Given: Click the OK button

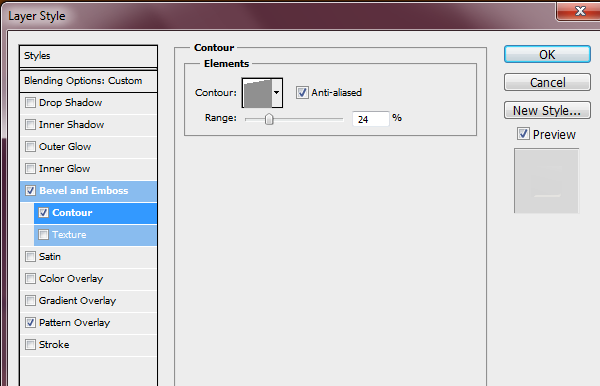Looking at the screenshot, I should tap(547, 54).
